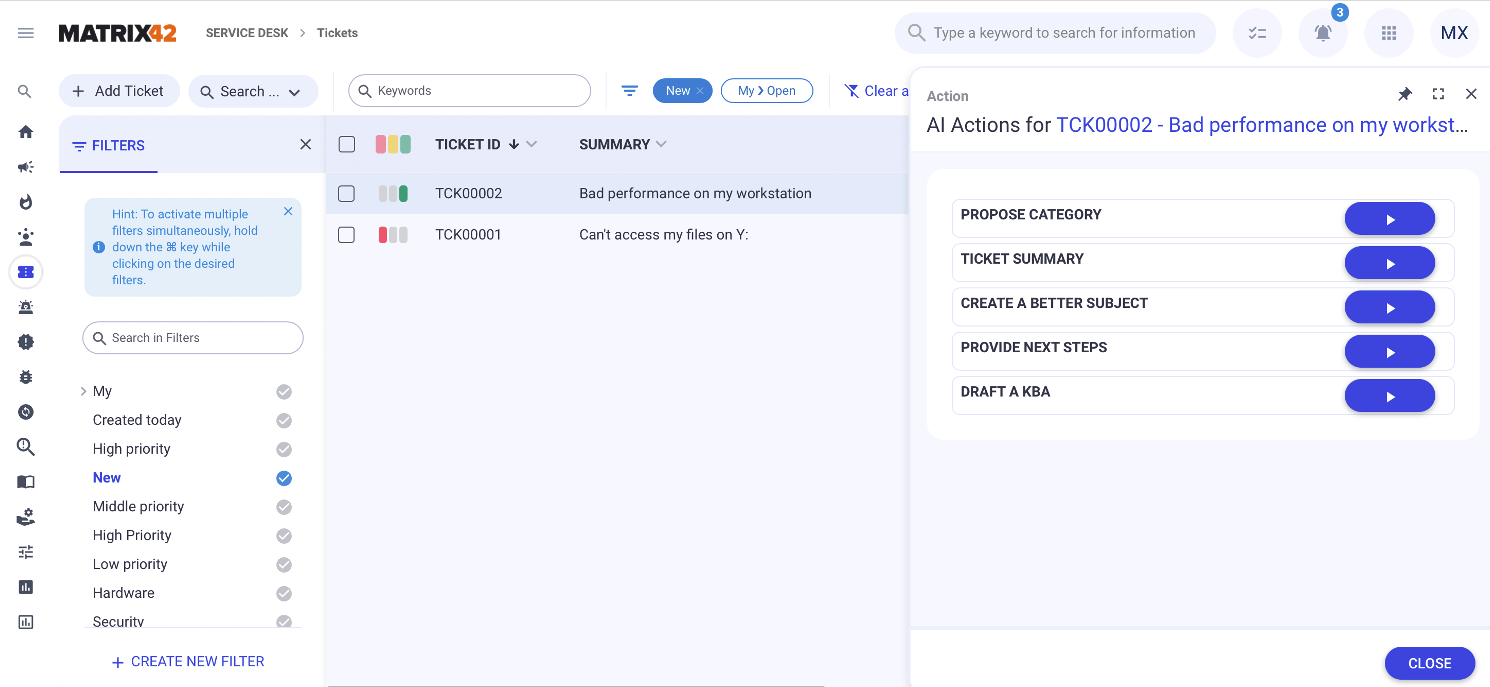Image resolution: width=1490 pixels, height=687 pixels.
Task: Switch to the Filters tab
Action: (108, 146)
